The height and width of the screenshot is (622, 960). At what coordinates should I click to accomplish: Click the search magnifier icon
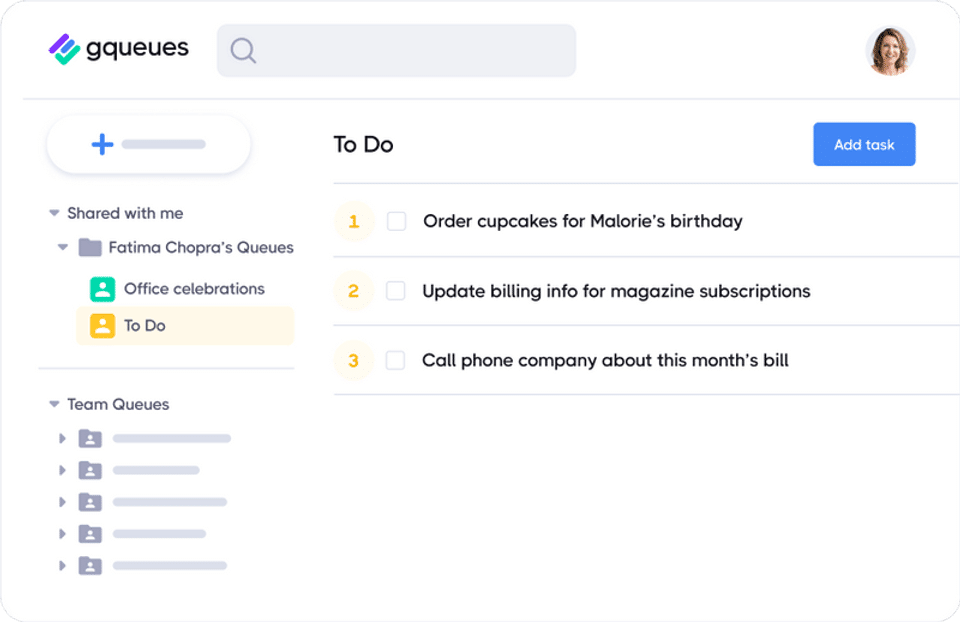[x=243, y=50]
